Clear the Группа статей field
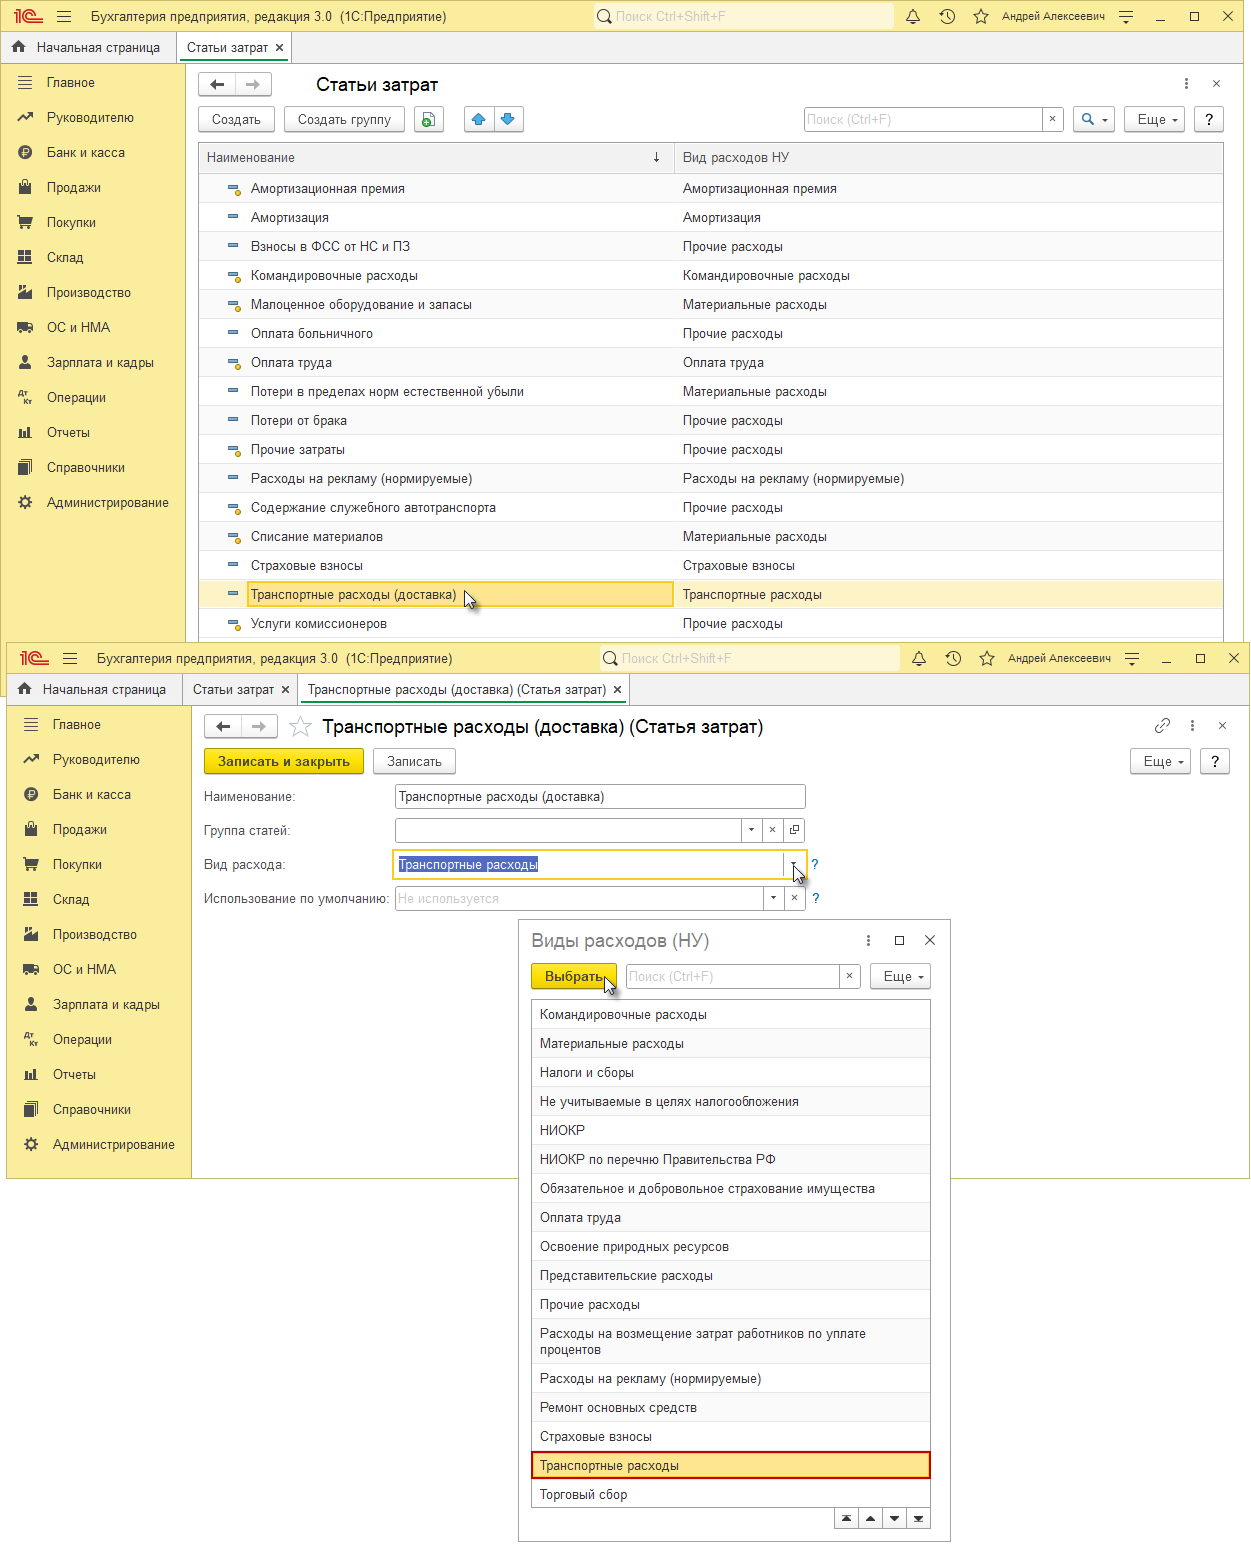Screen dimensions: 1251x1544 [772, 830]
